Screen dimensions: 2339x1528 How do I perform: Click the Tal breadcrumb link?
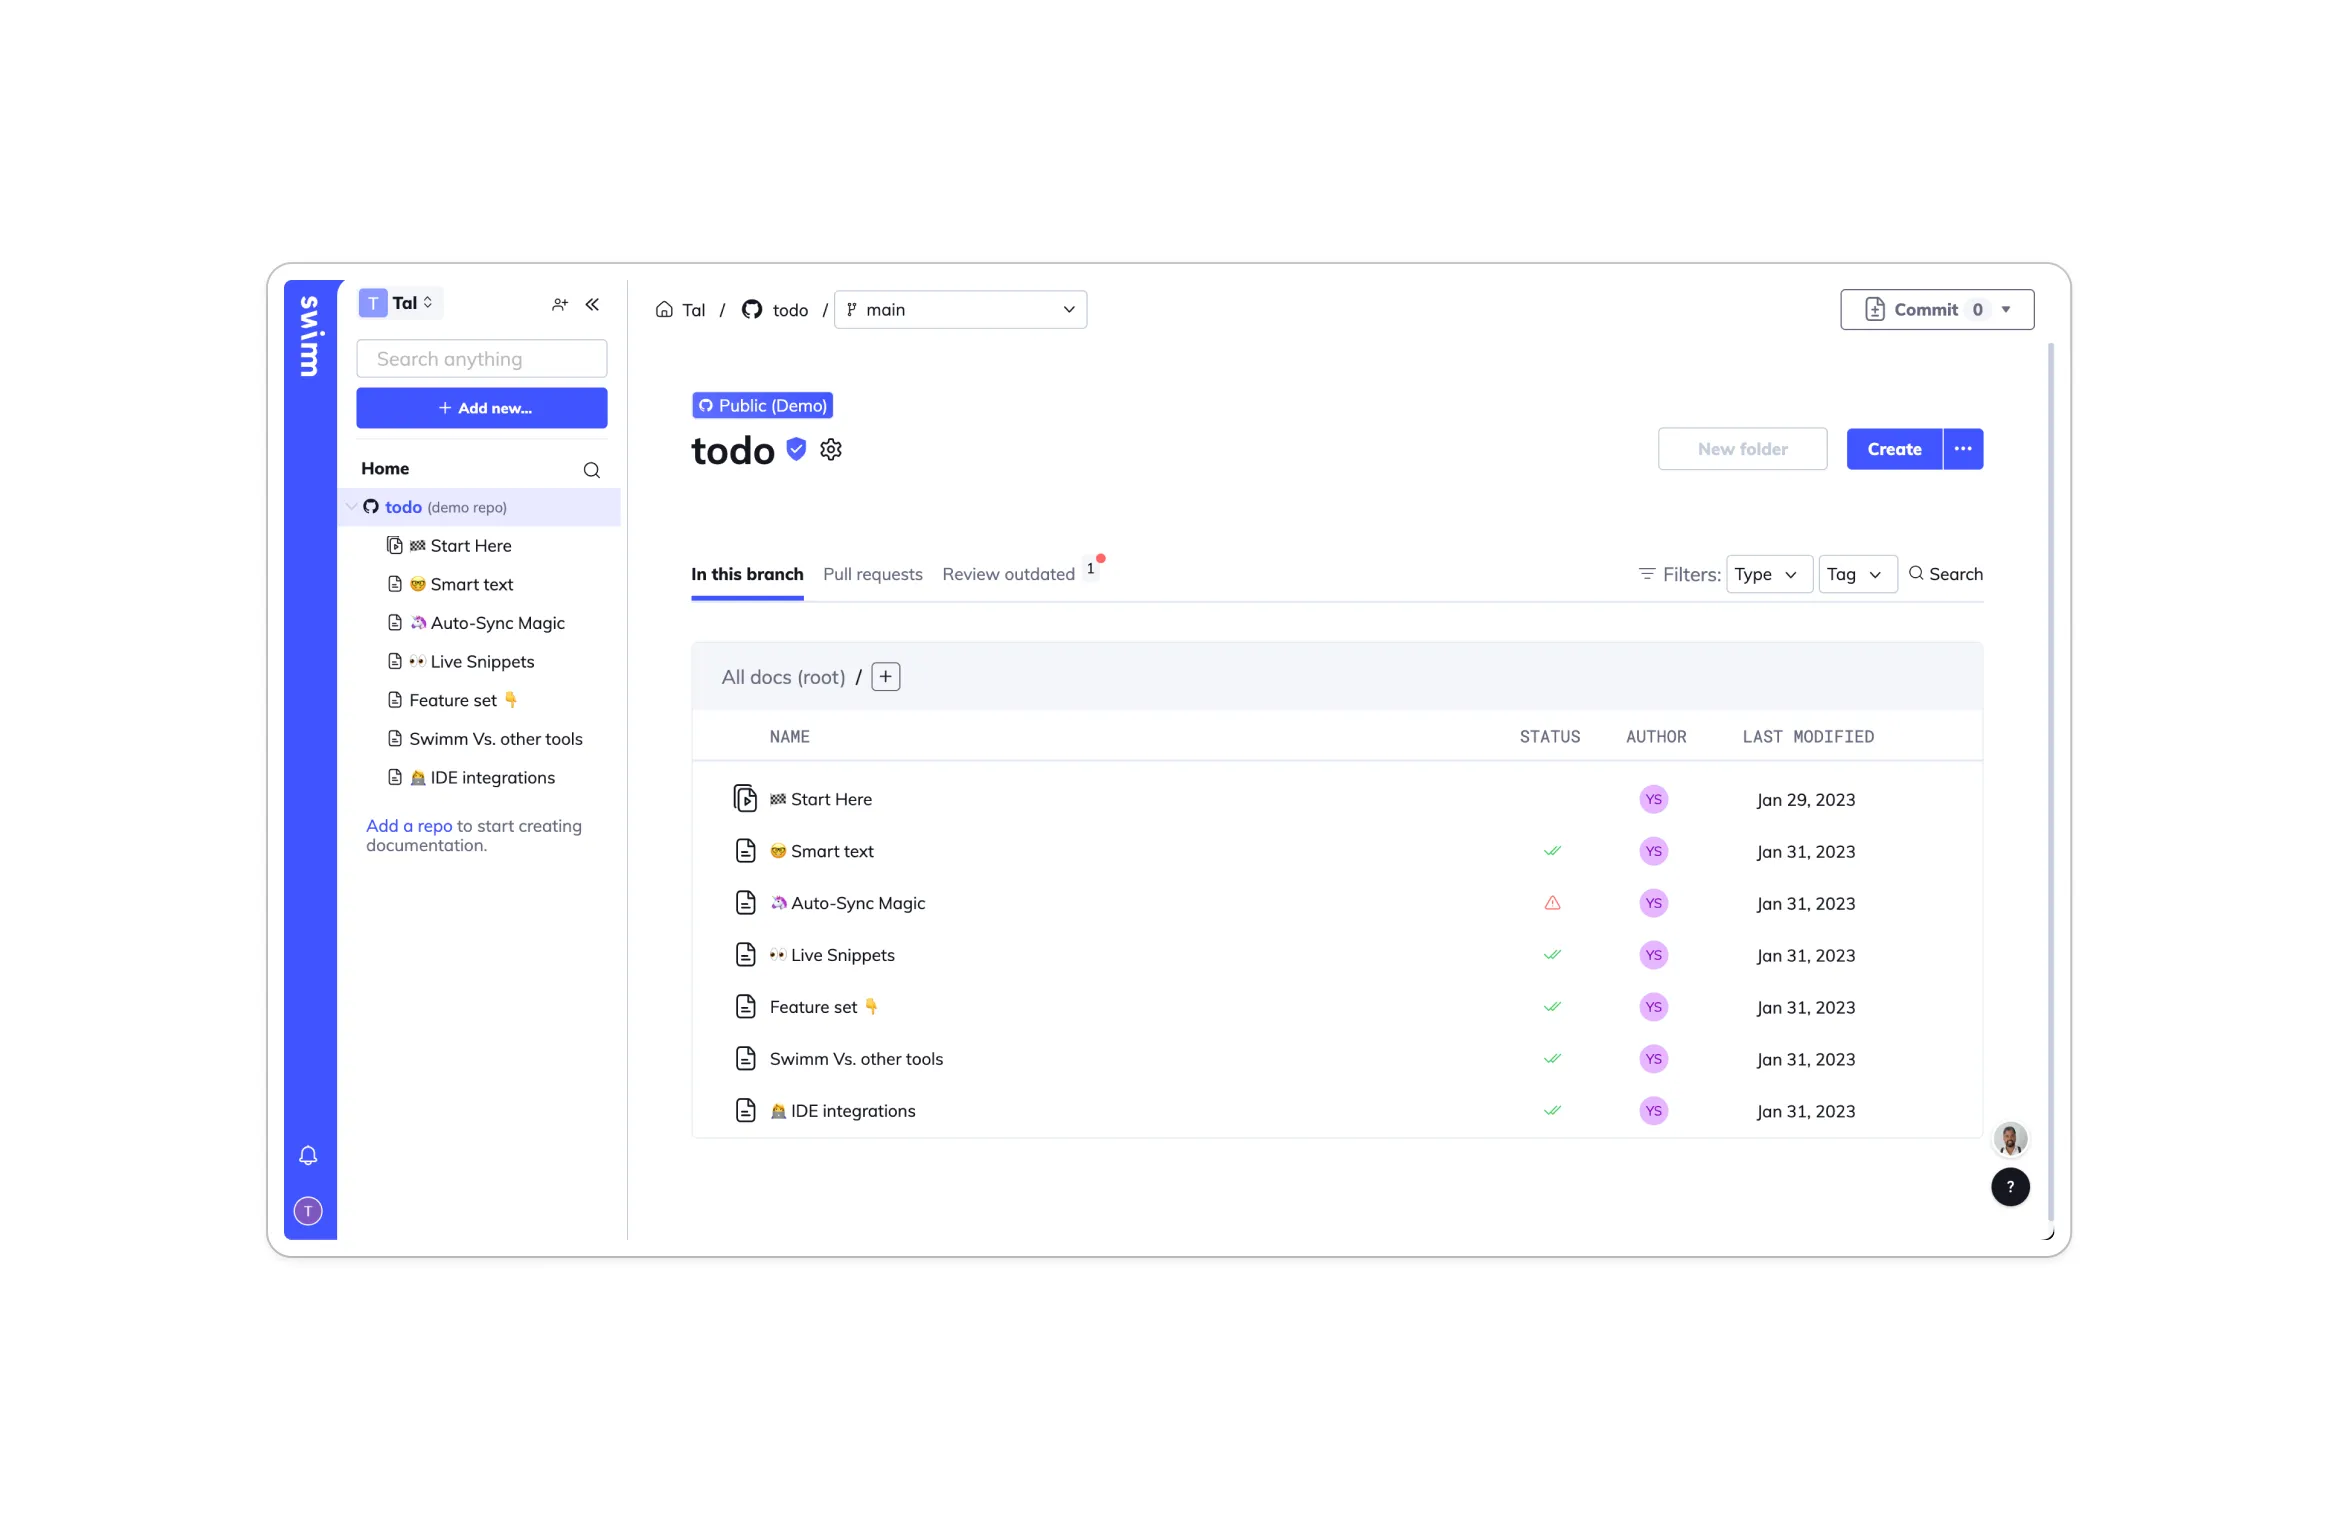coord(693,310)
